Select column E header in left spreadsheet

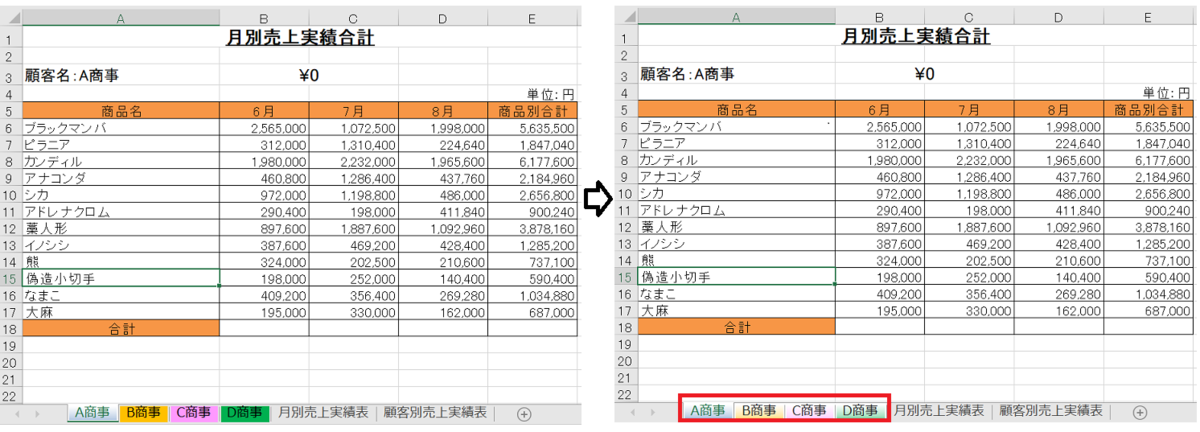(x=531, y=18)
